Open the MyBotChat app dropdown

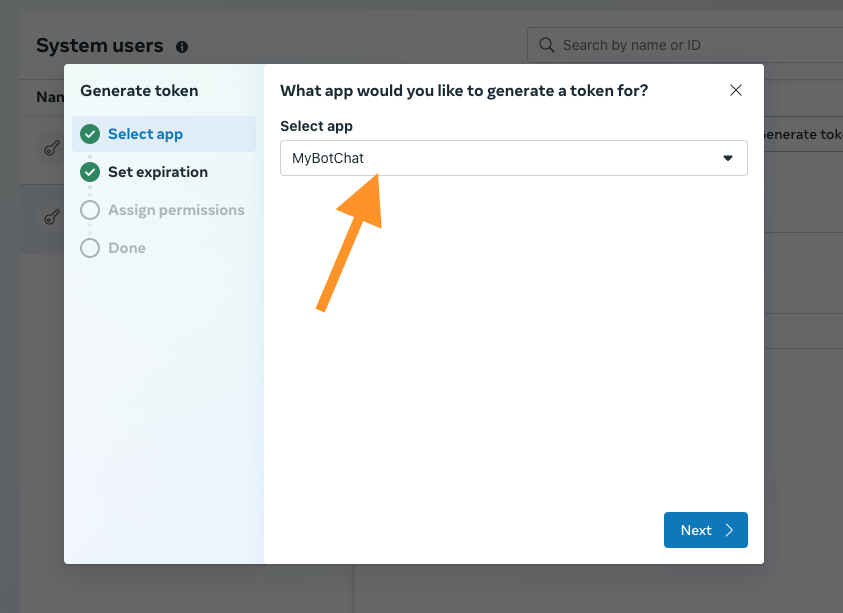click(x=513, y=158)
